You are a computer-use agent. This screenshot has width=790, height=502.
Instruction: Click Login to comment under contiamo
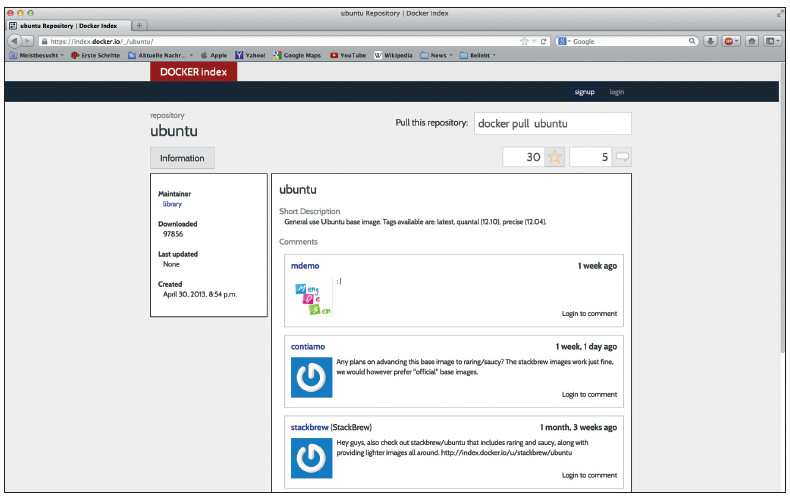click(589, 394)
